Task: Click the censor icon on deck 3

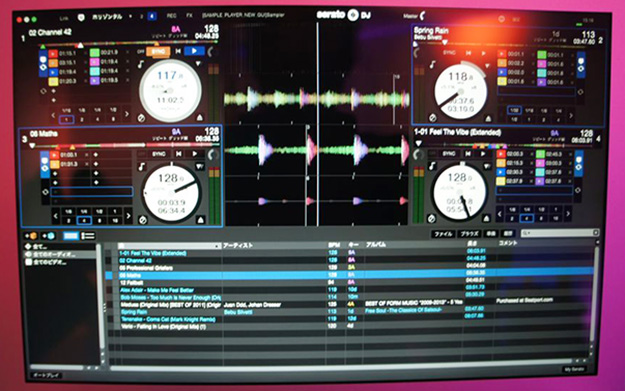Action: point(142,220)
